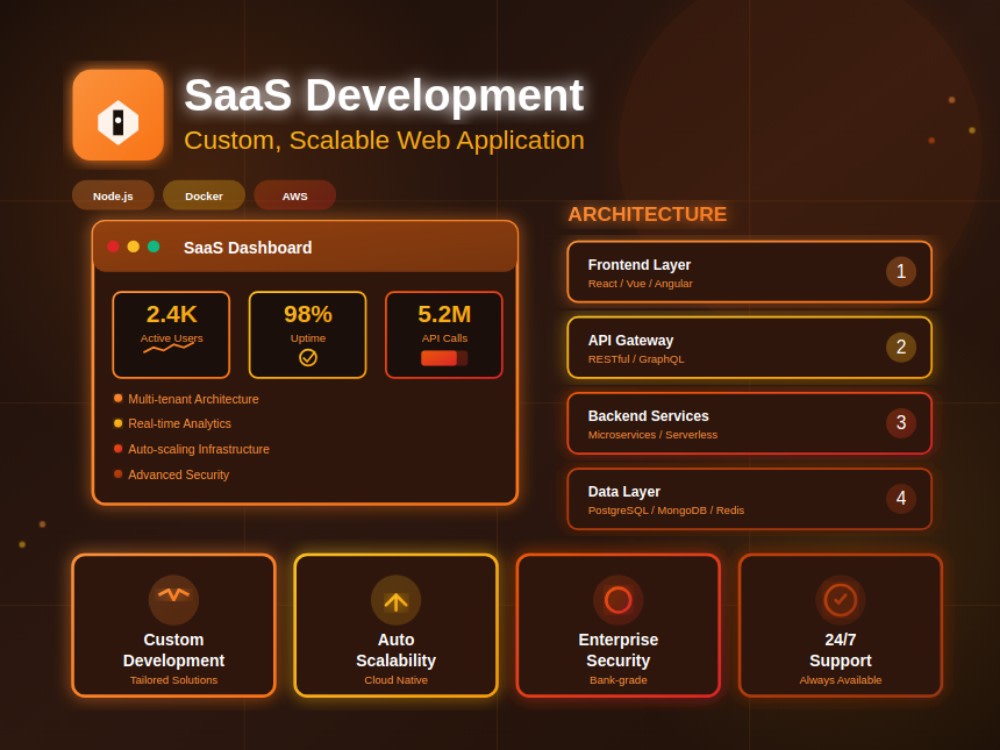Image resolution: width=1000 pixels, height=750 pixels.
Task: Click the ARCHITECTURE heading
Action: (x=647, y=214)
